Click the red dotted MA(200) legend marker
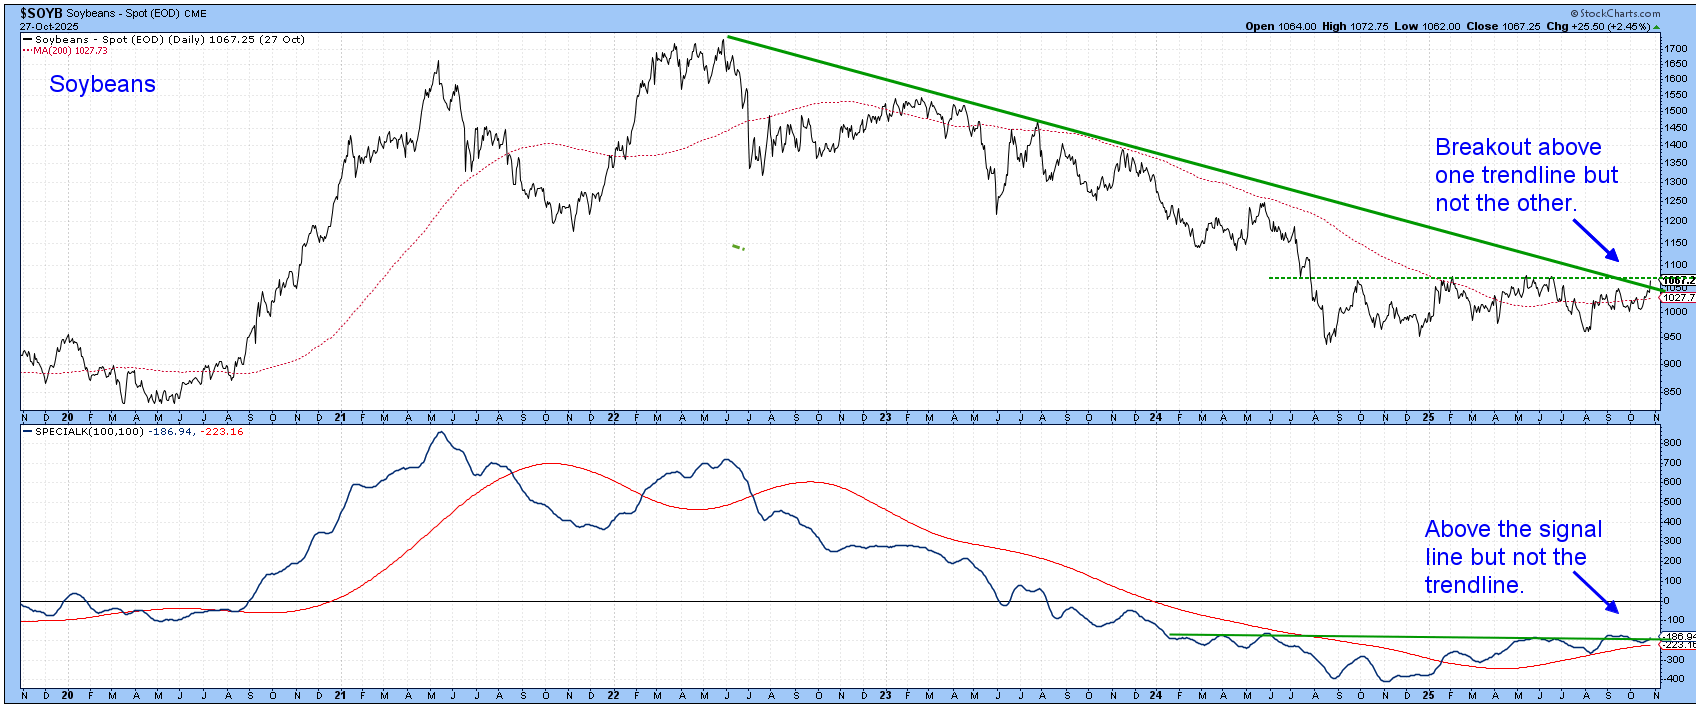The image size is (1696, 705). [x=27, y=51]
